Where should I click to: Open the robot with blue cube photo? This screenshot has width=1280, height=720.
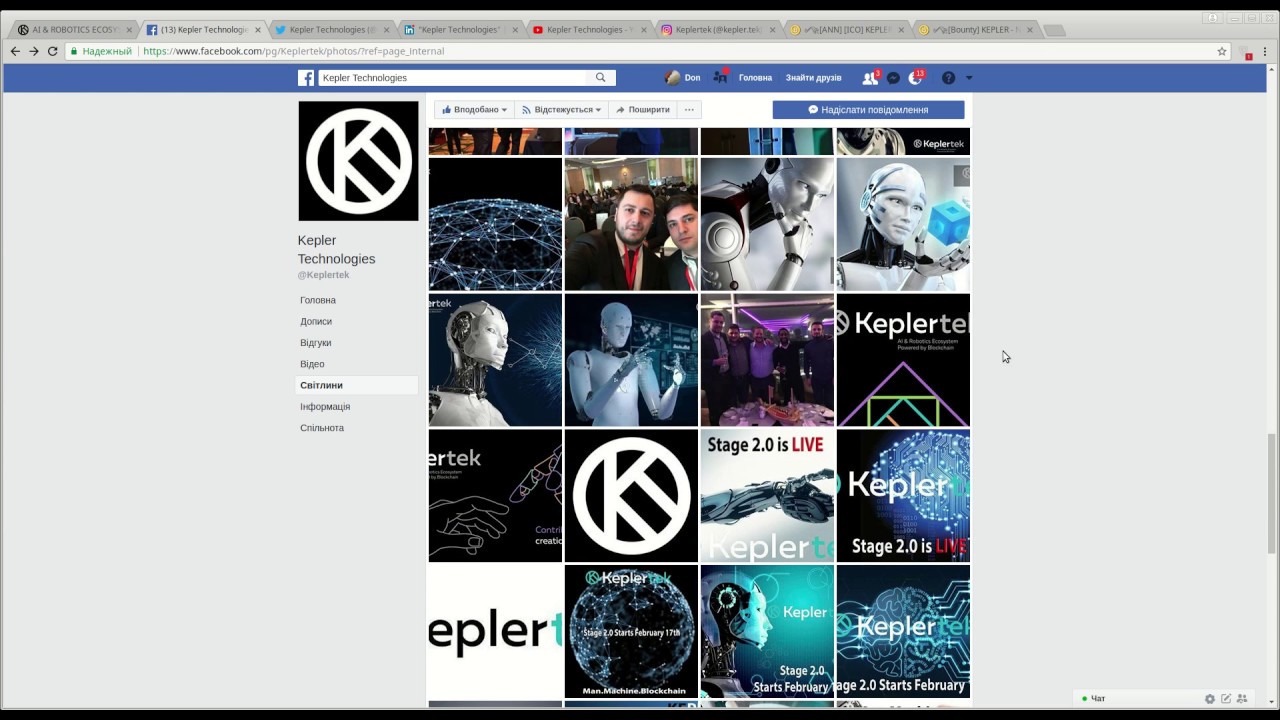(903, 224)
